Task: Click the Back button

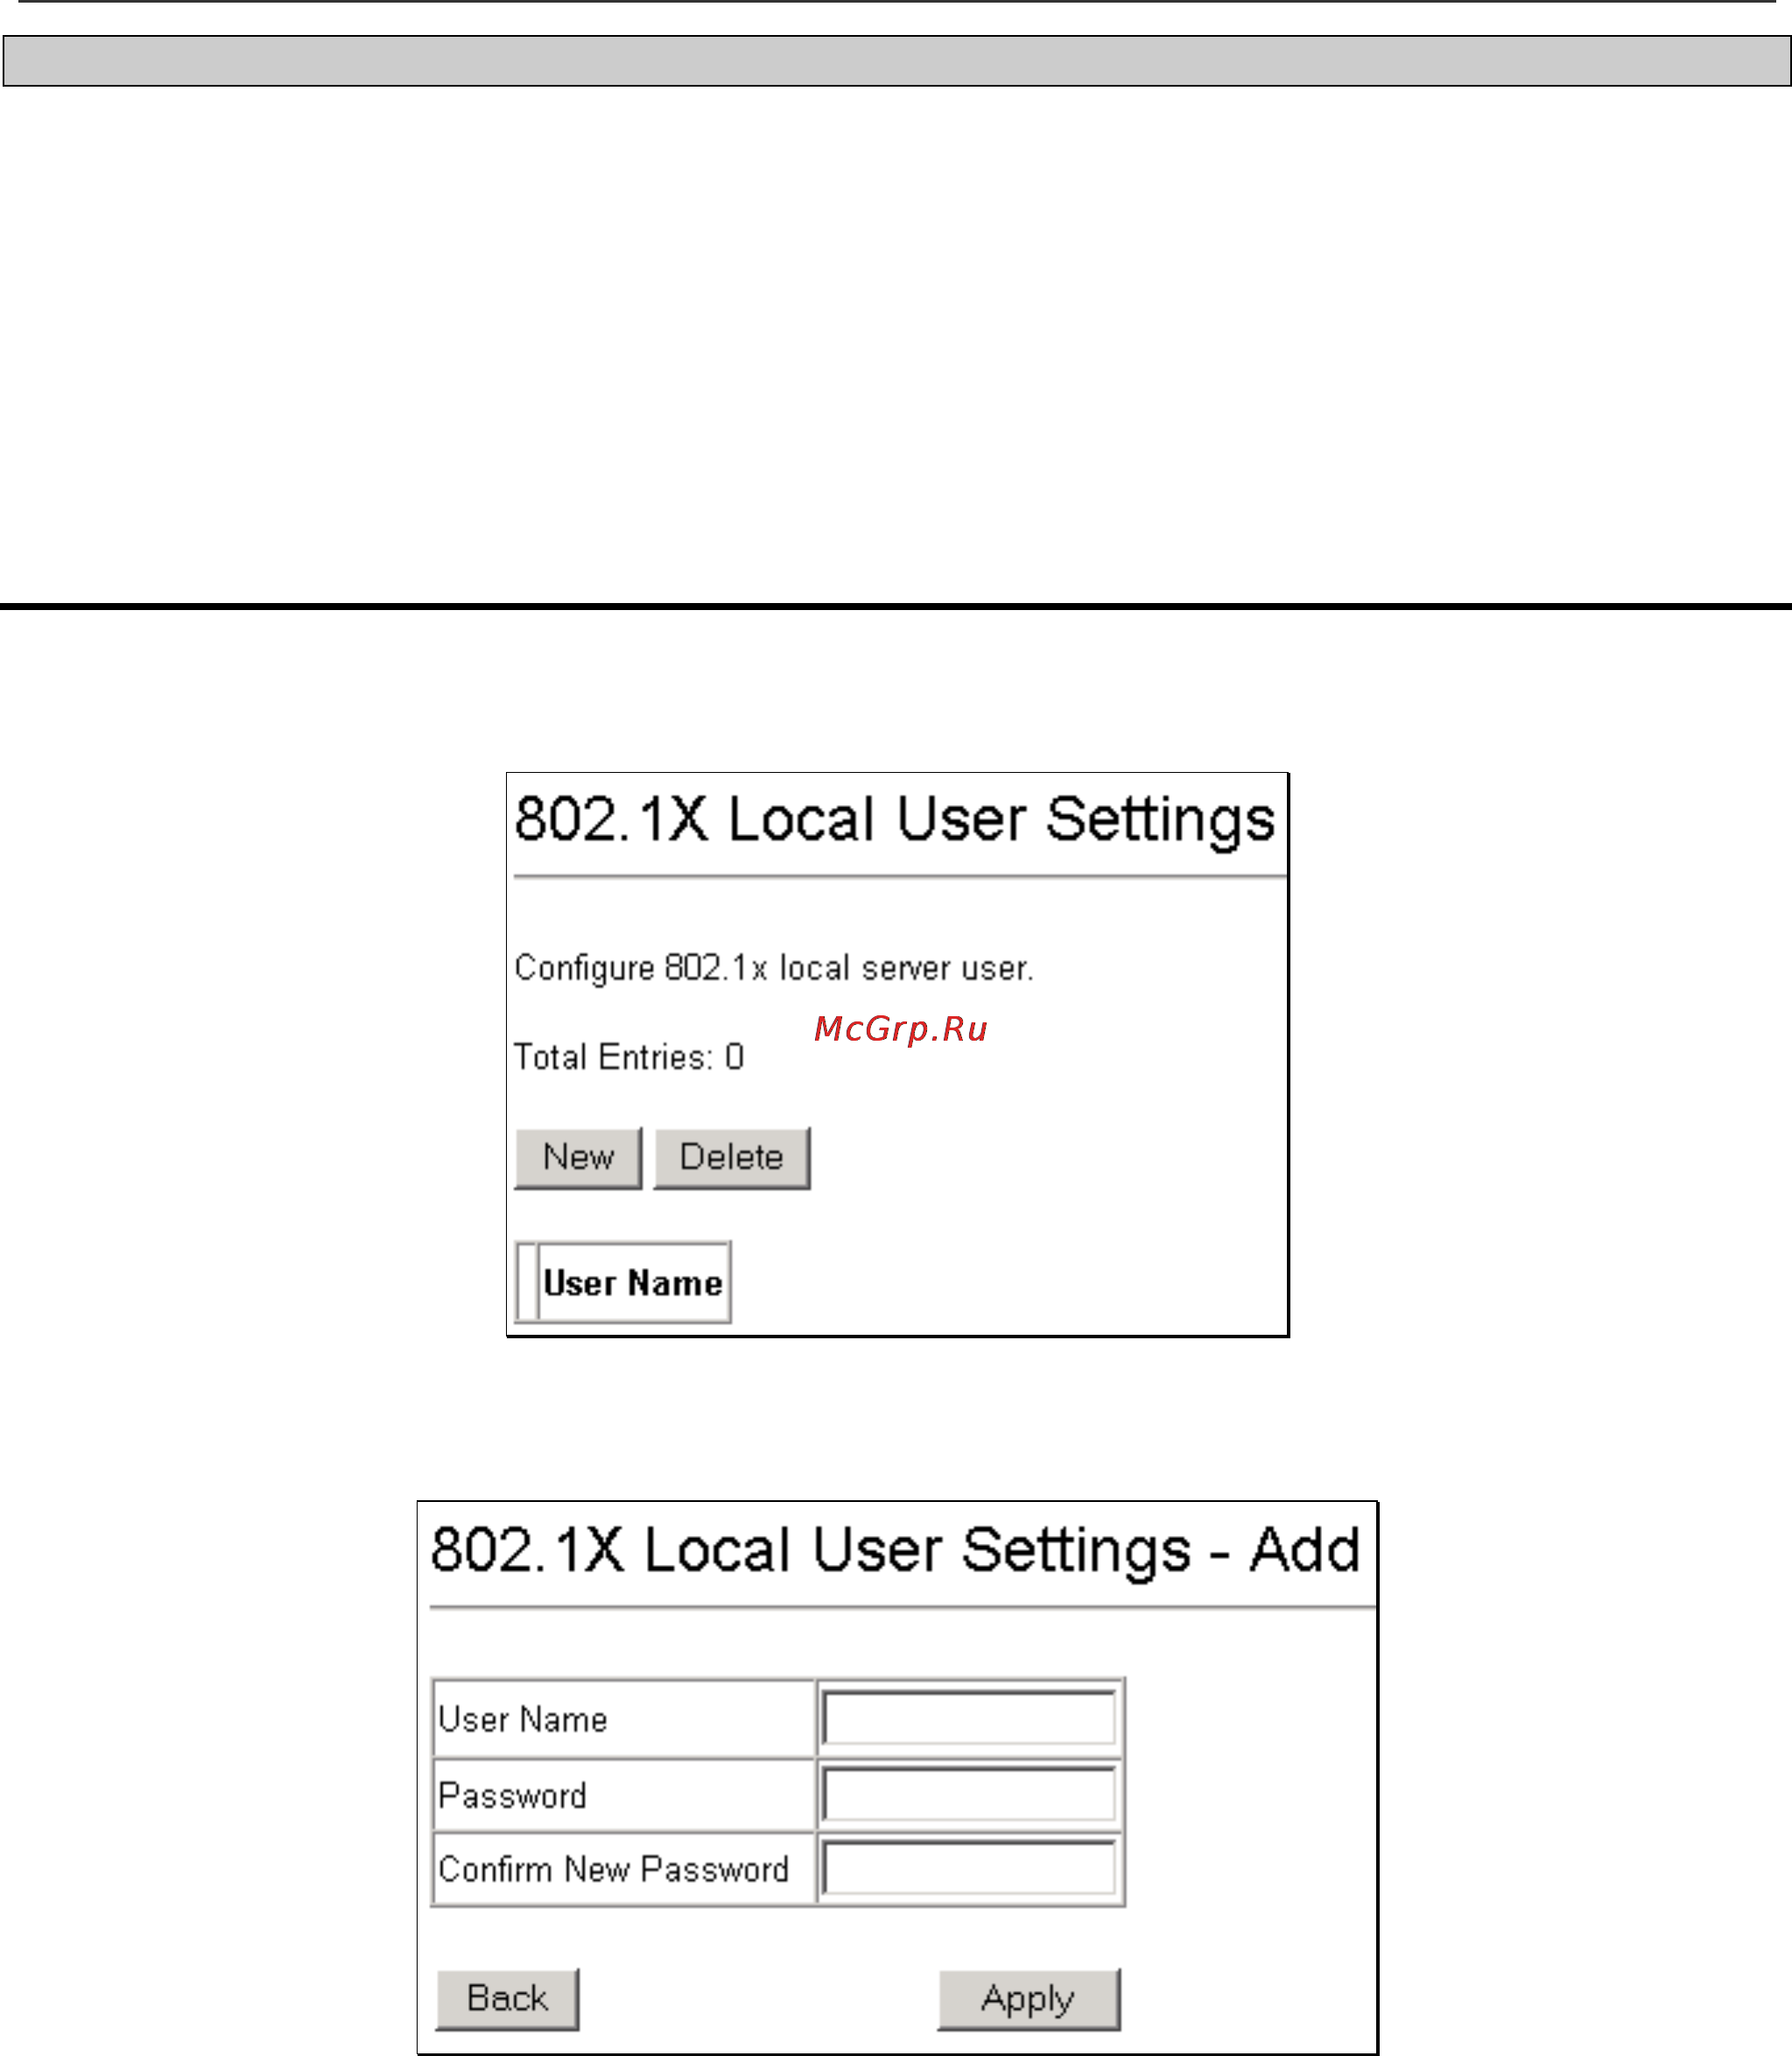Action: coord(507,1999)
